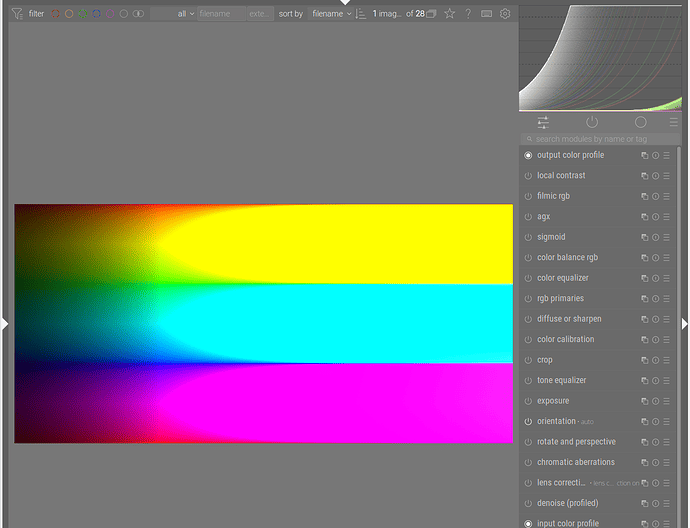The width and height of the screenshot is (690, 528).
Task: Expand the local contrast module
Action: pos(561,176)
